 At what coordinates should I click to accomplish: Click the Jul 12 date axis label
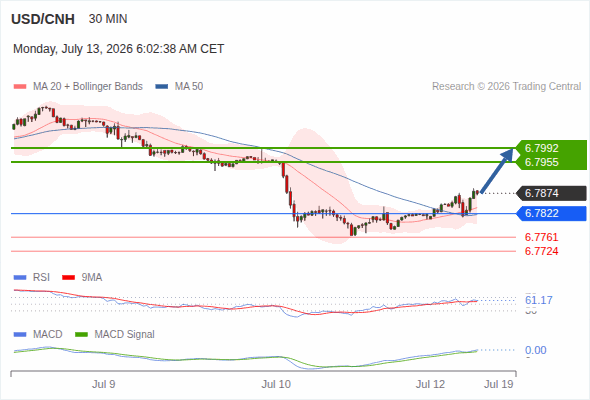[430, 384]
